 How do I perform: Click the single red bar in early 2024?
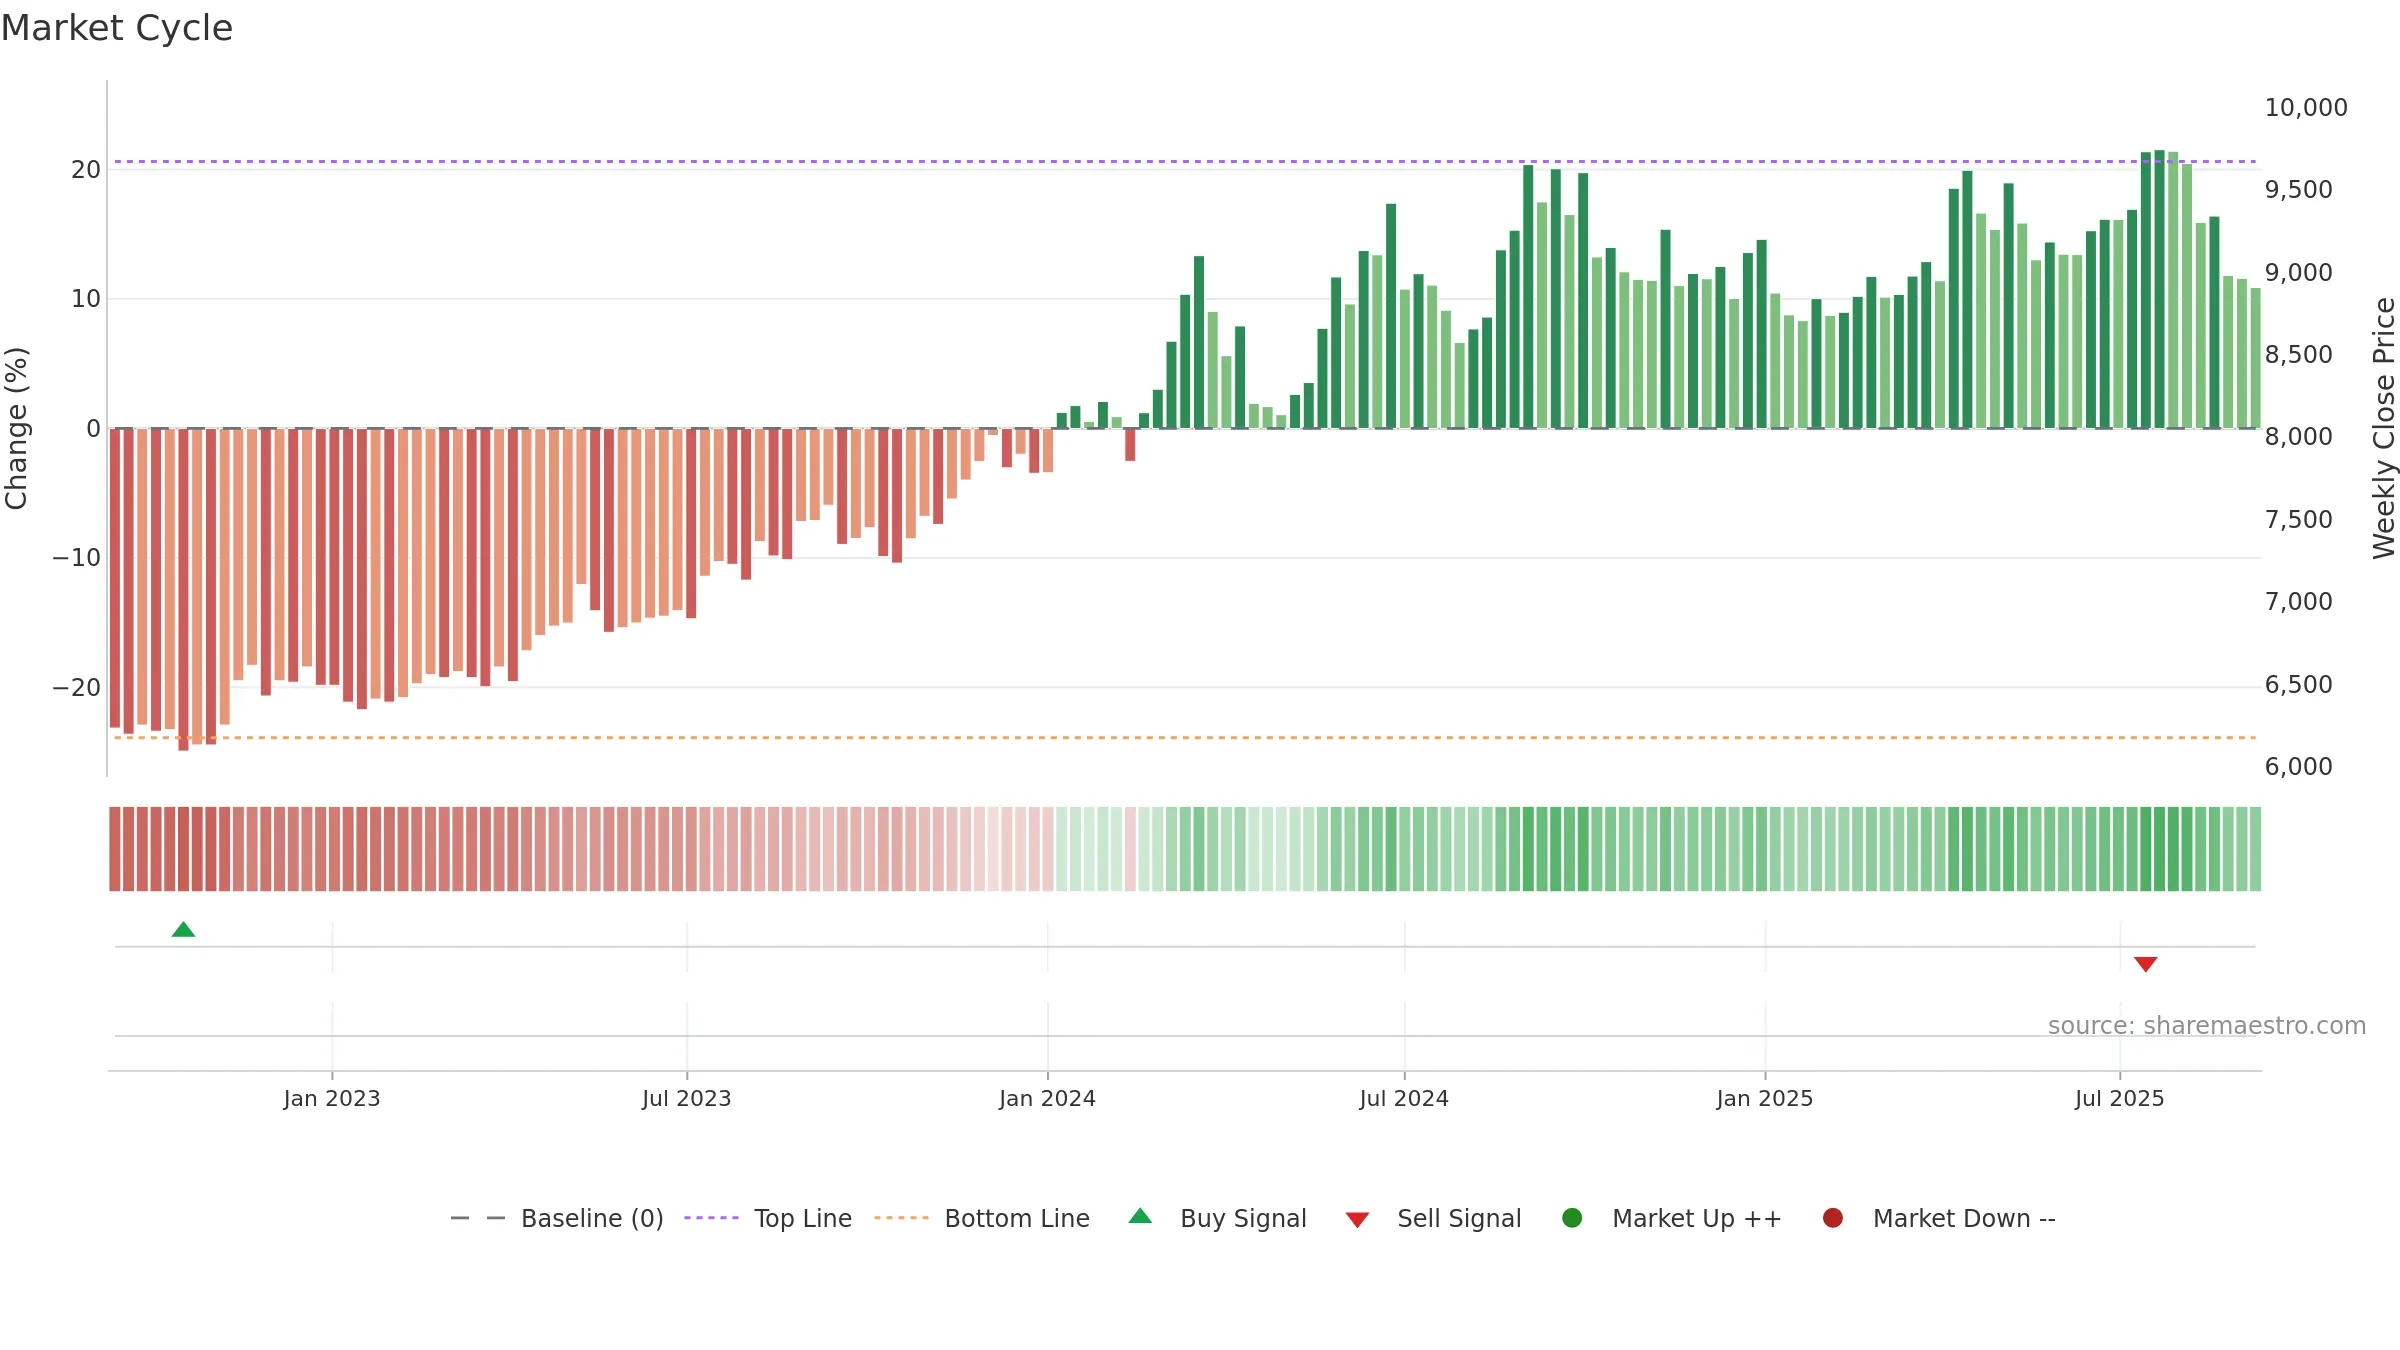coord(1130,445)
